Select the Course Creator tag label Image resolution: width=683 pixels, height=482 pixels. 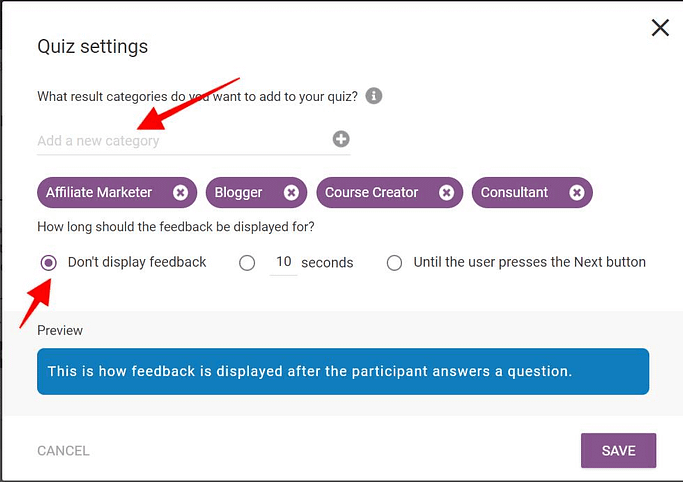pos(371,192)
